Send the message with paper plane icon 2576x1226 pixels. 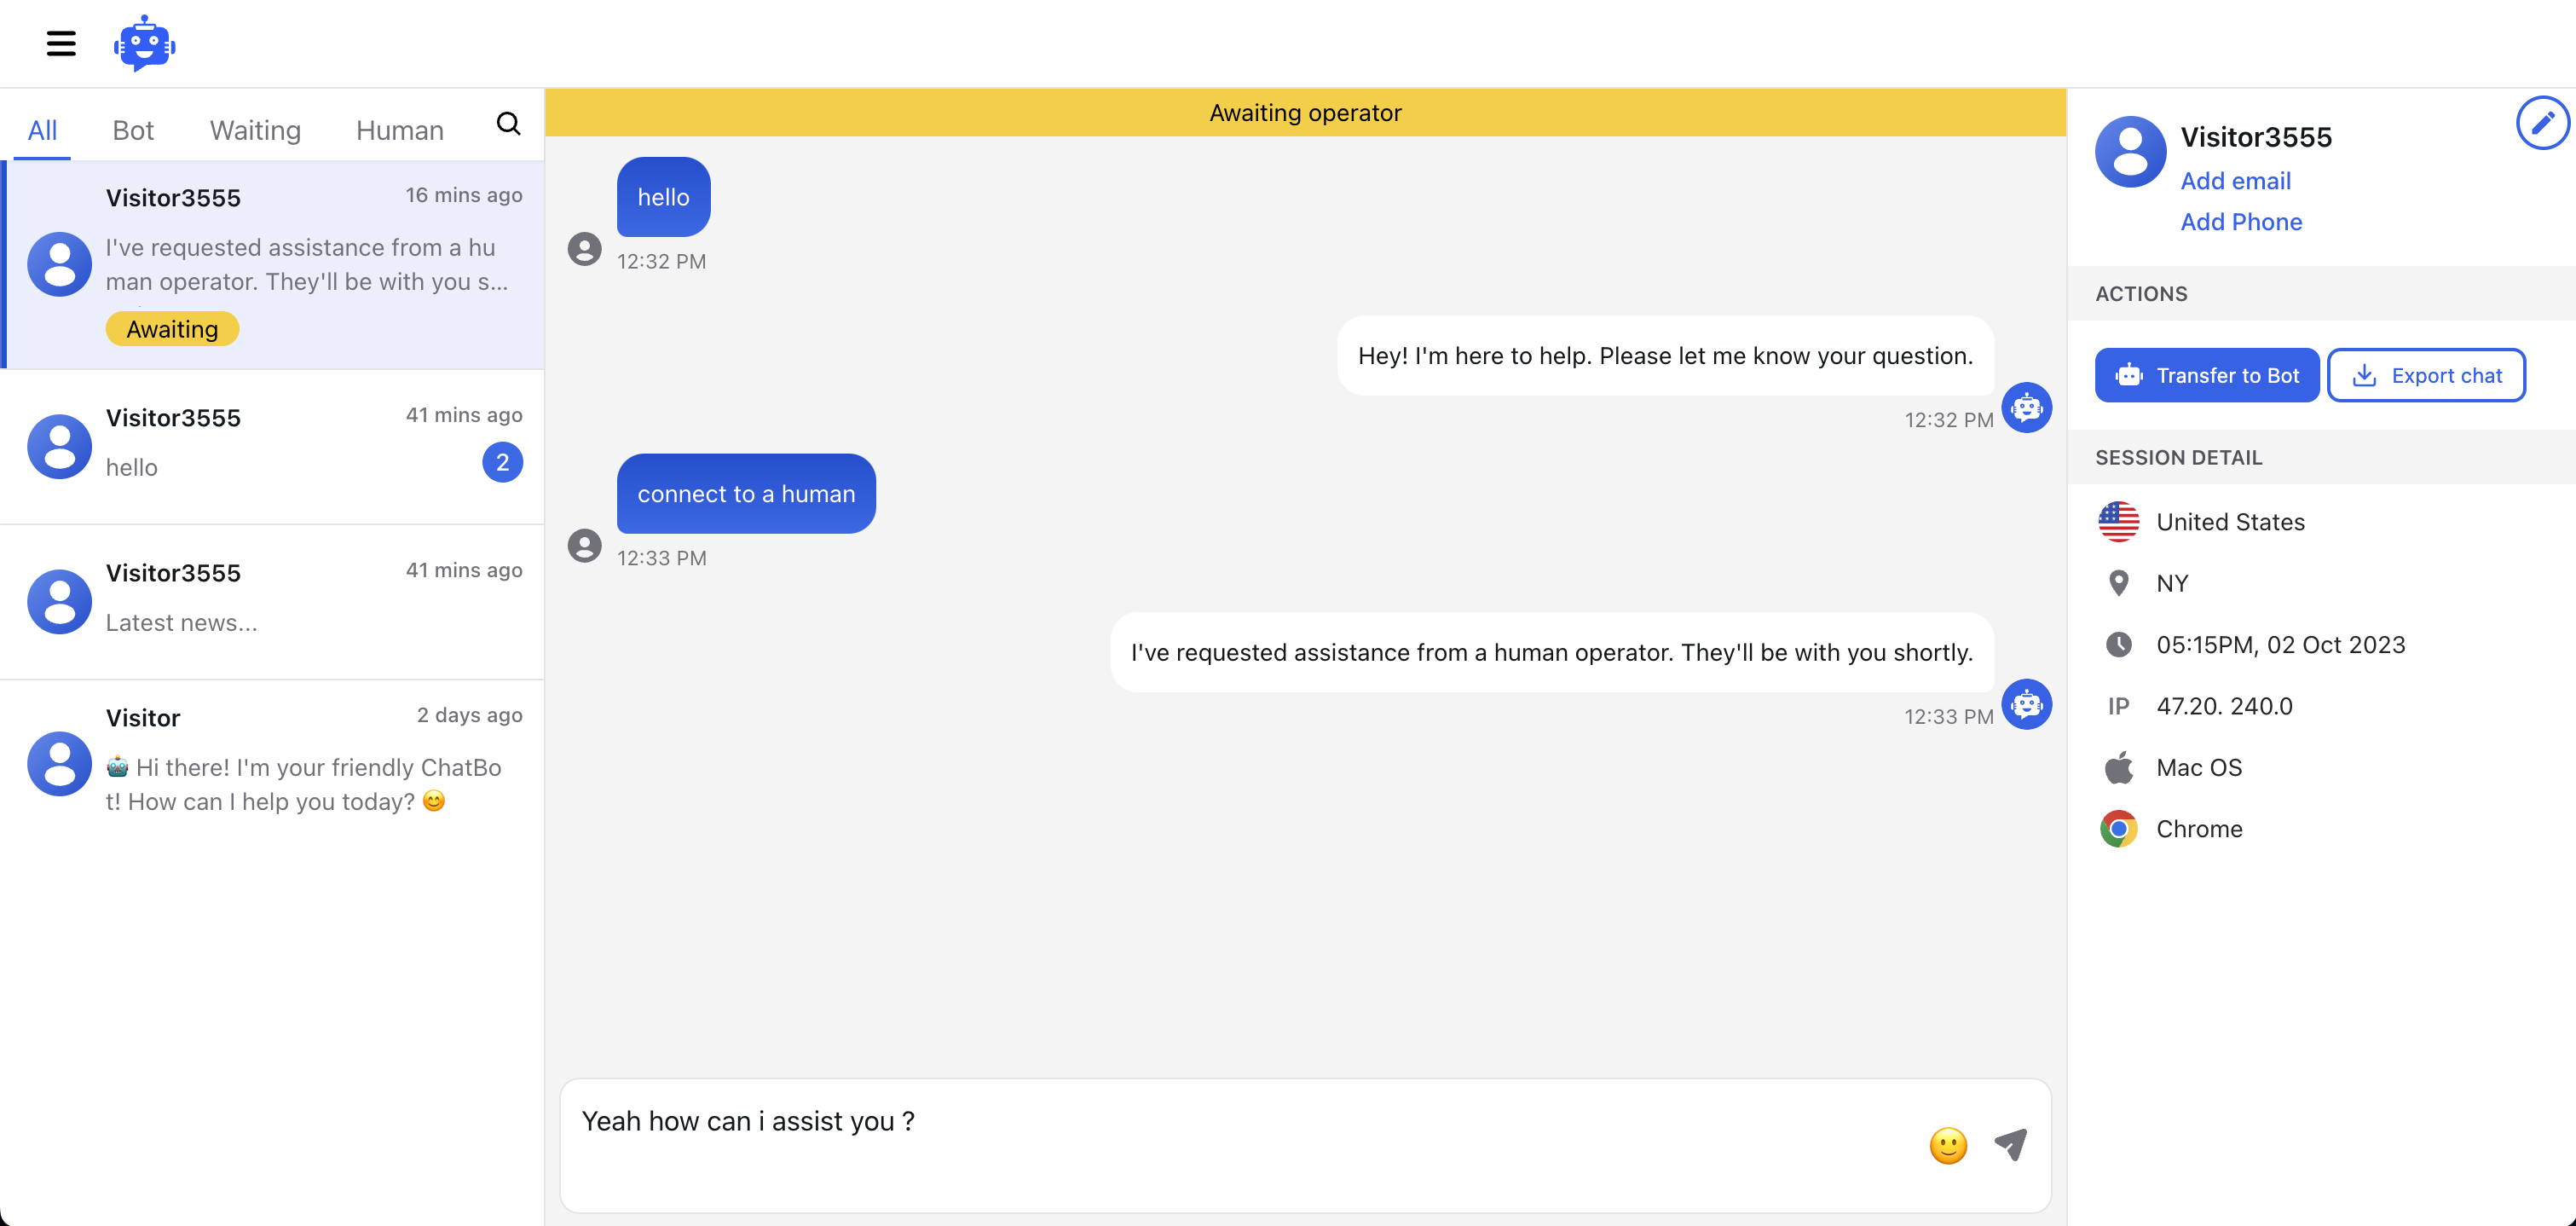(2010, 1144)
